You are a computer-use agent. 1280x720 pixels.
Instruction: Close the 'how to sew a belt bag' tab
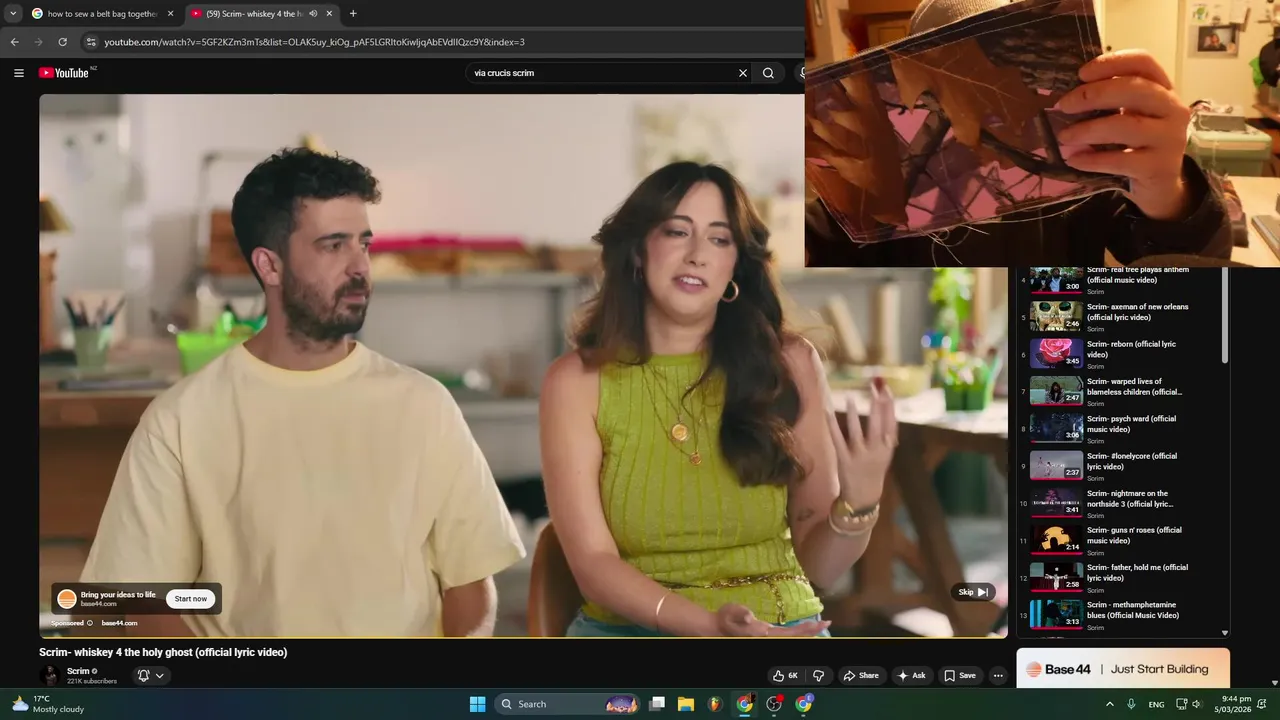point(170,14)
